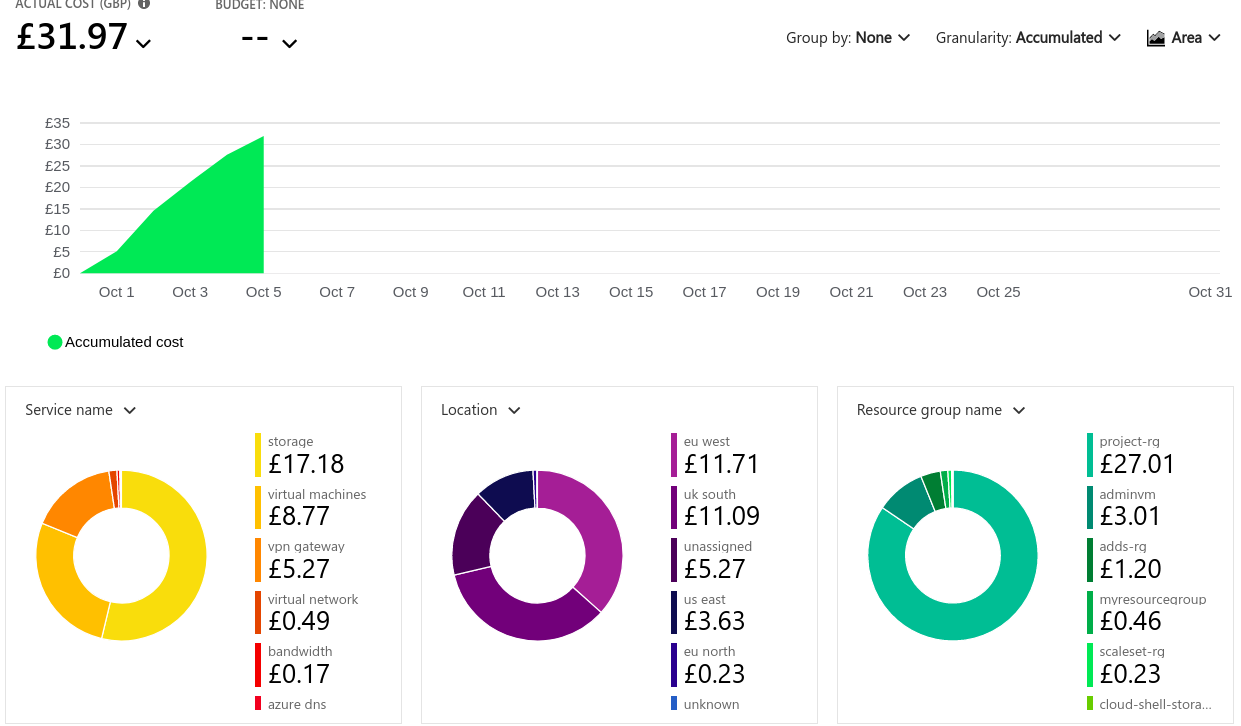Click the adds-rg £1.20 value

(x=1130, y=569)
